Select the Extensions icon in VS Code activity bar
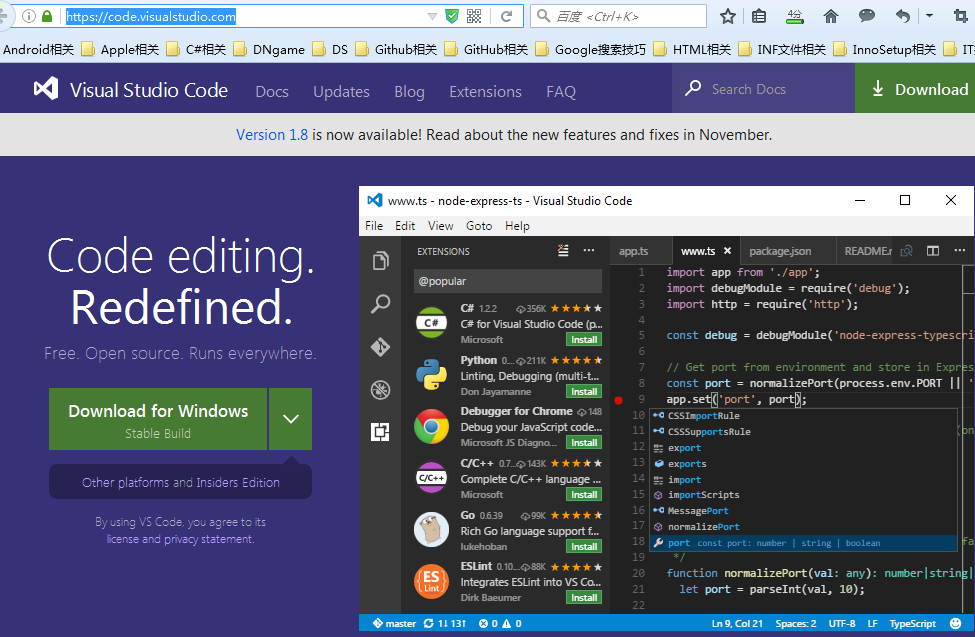 381,432
